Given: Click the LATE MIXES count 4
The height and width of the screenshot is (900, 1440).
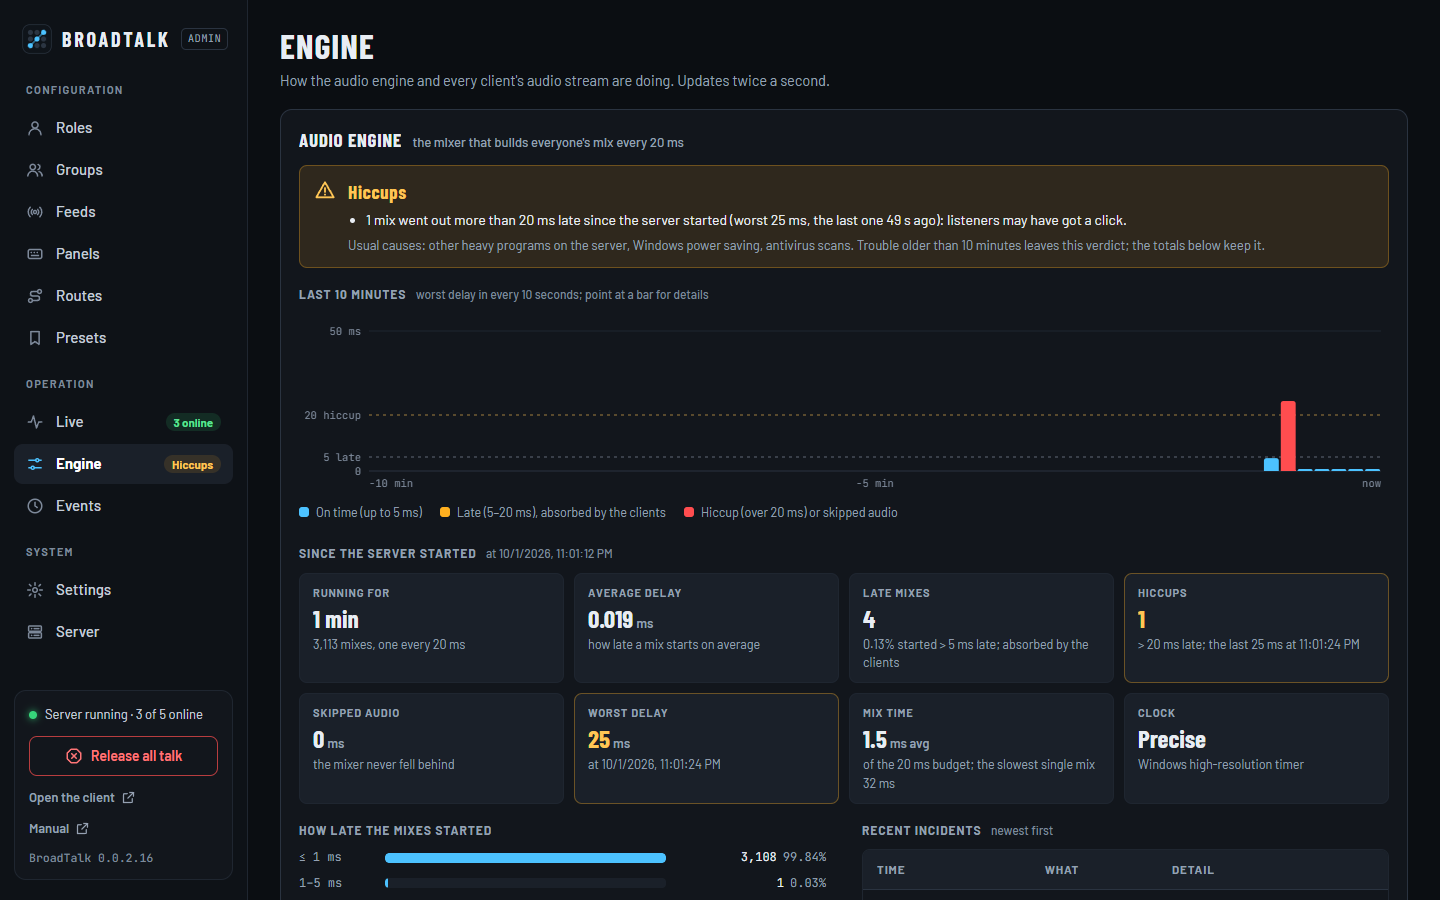Looking at the screenshot, I should click(869, 620).
